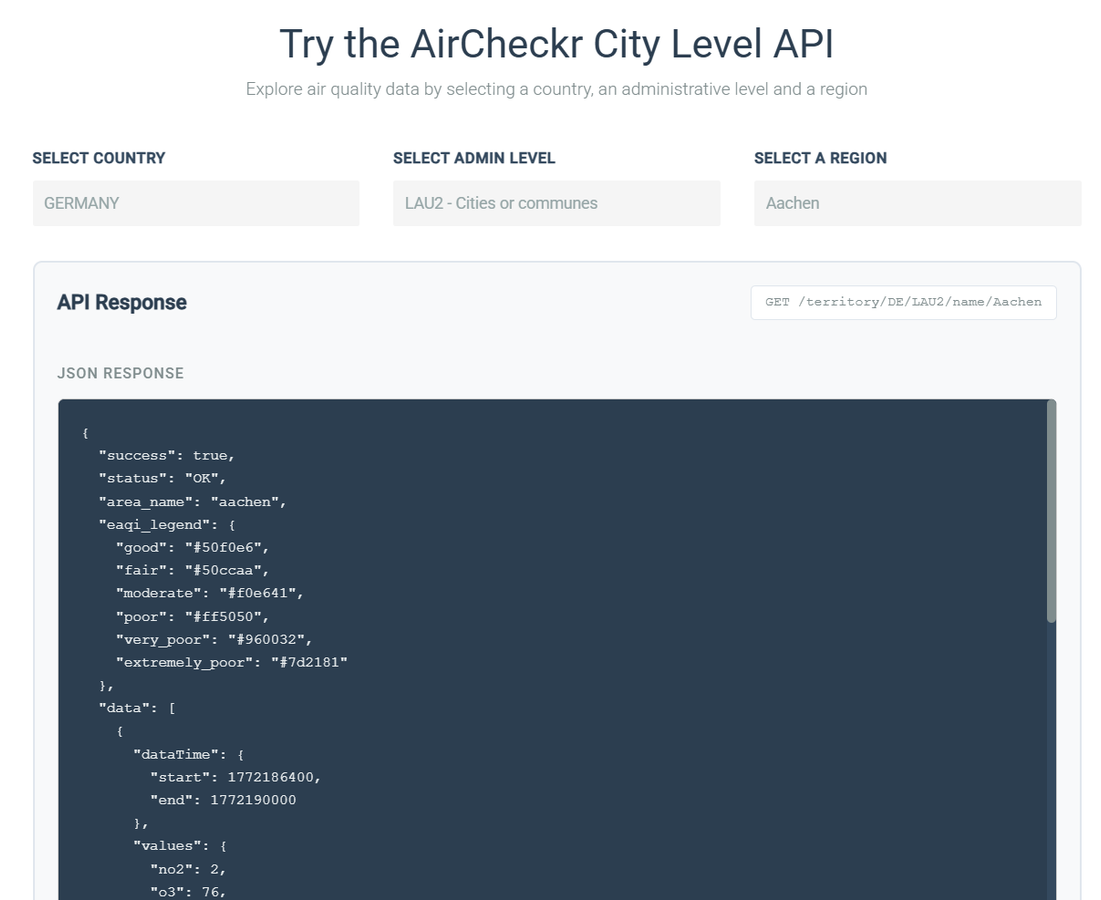Screen dimensions: 1101x900
Task: Change the Aachen region selection
Action: (x=917, y=203)
